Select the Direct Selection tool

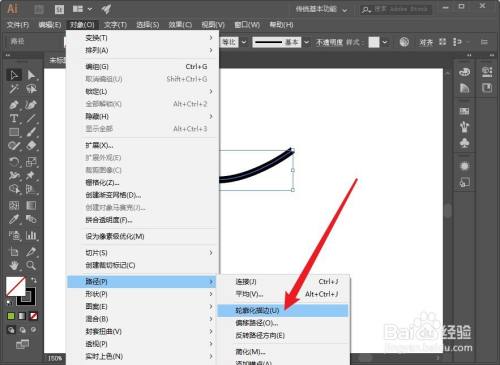[31, 75]
